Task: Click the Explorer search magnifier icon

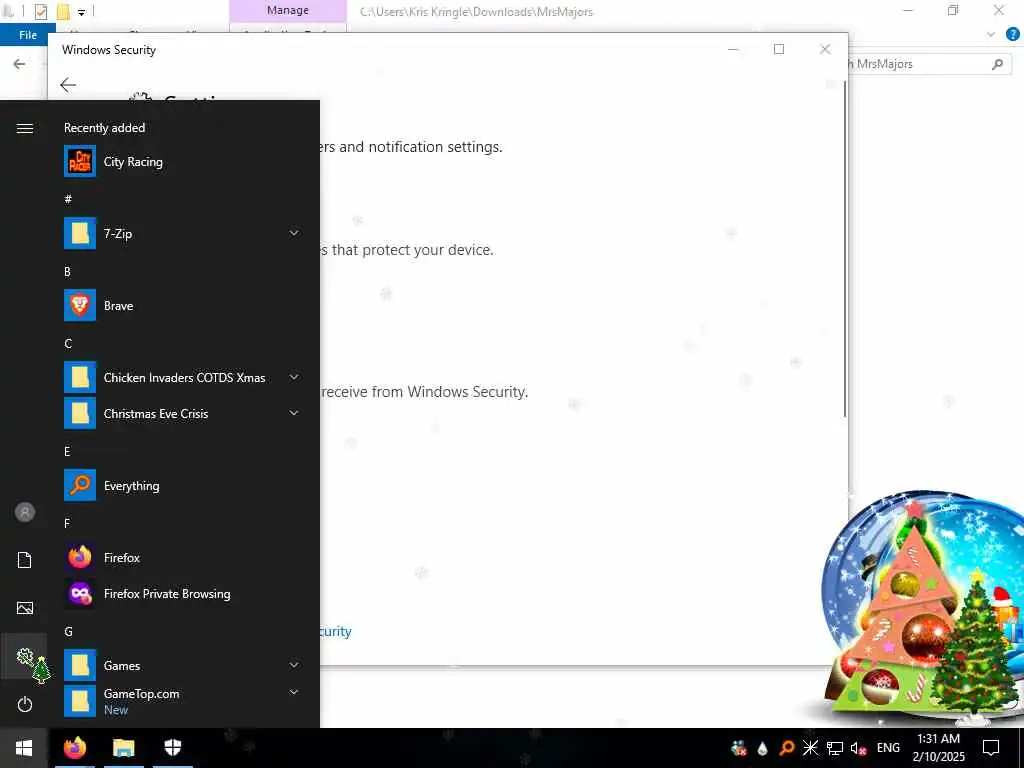Action: (997, 64)
